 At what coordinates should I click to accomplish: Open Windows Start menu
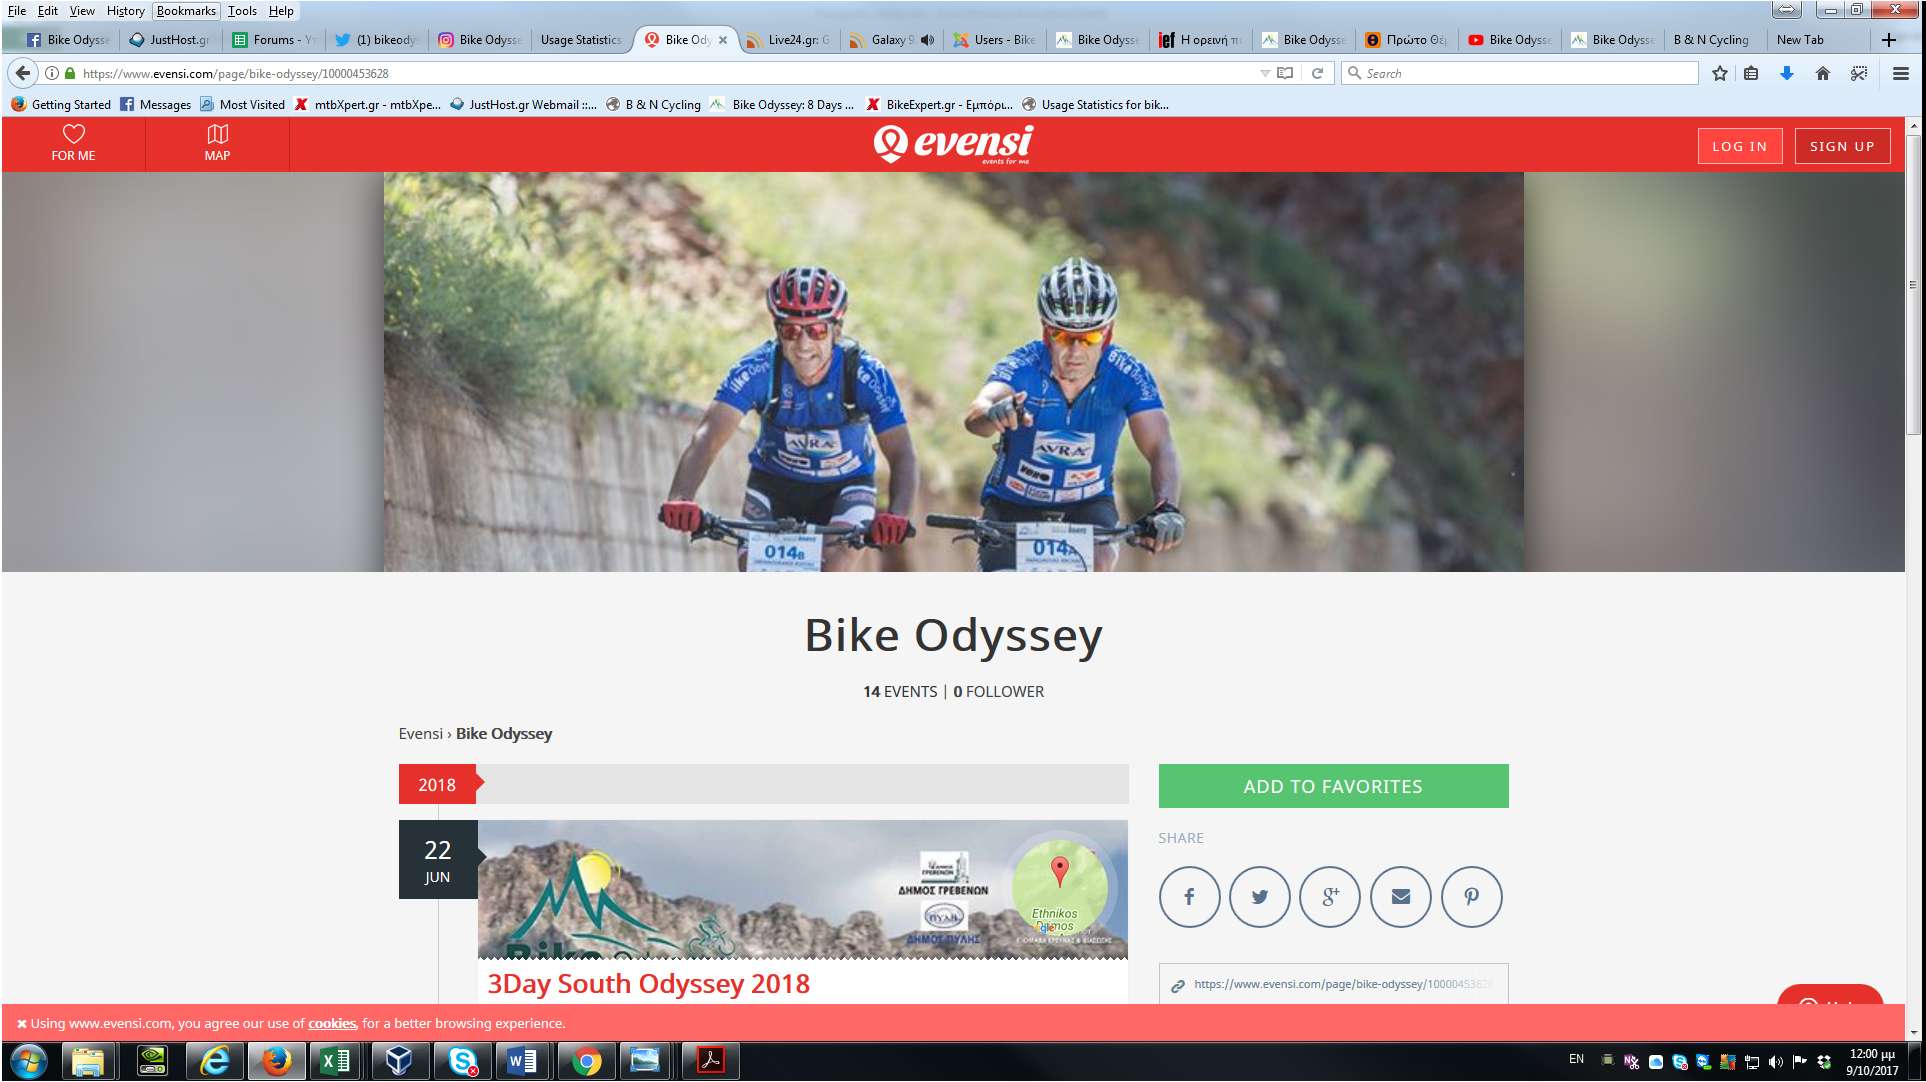point(28,1060)
